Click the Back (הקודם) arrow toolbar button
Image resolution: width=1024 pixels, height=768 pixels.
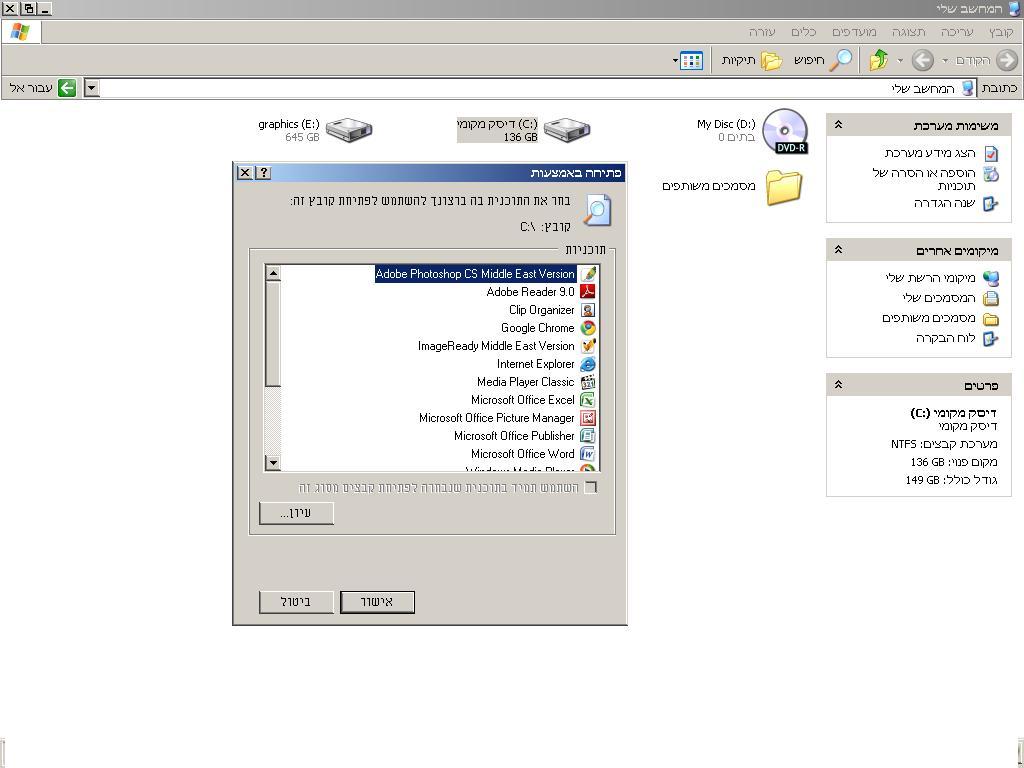tap(1007, 60)
